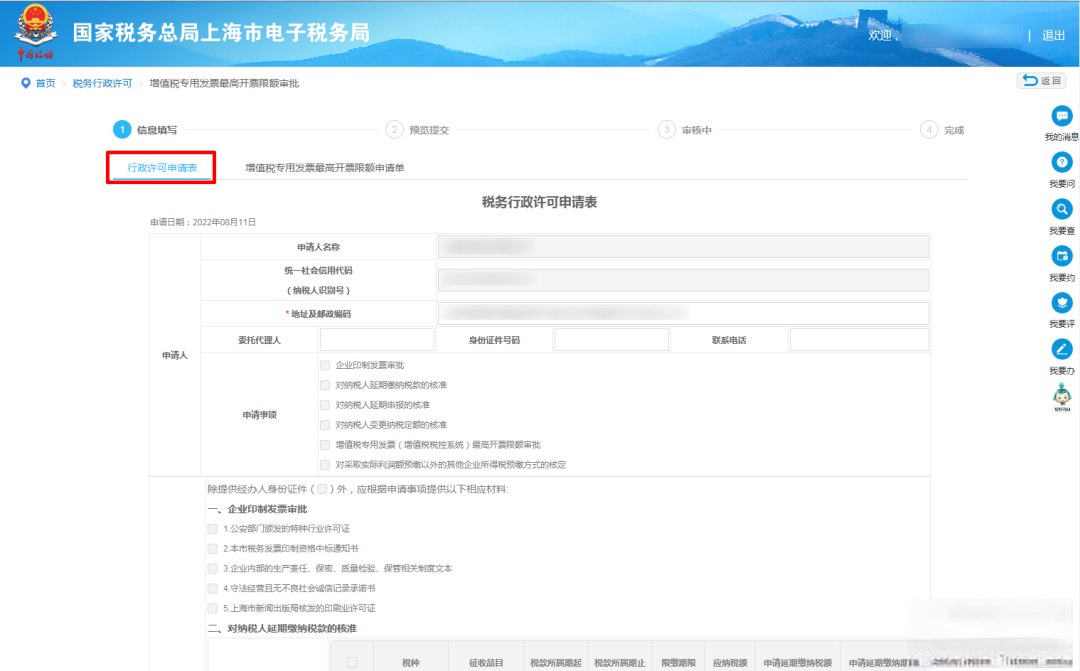Image resolution: width=1080 pixels, height=671 pixels.
Task: Open the 我要评 rating icon
Action: (1062, 303)
